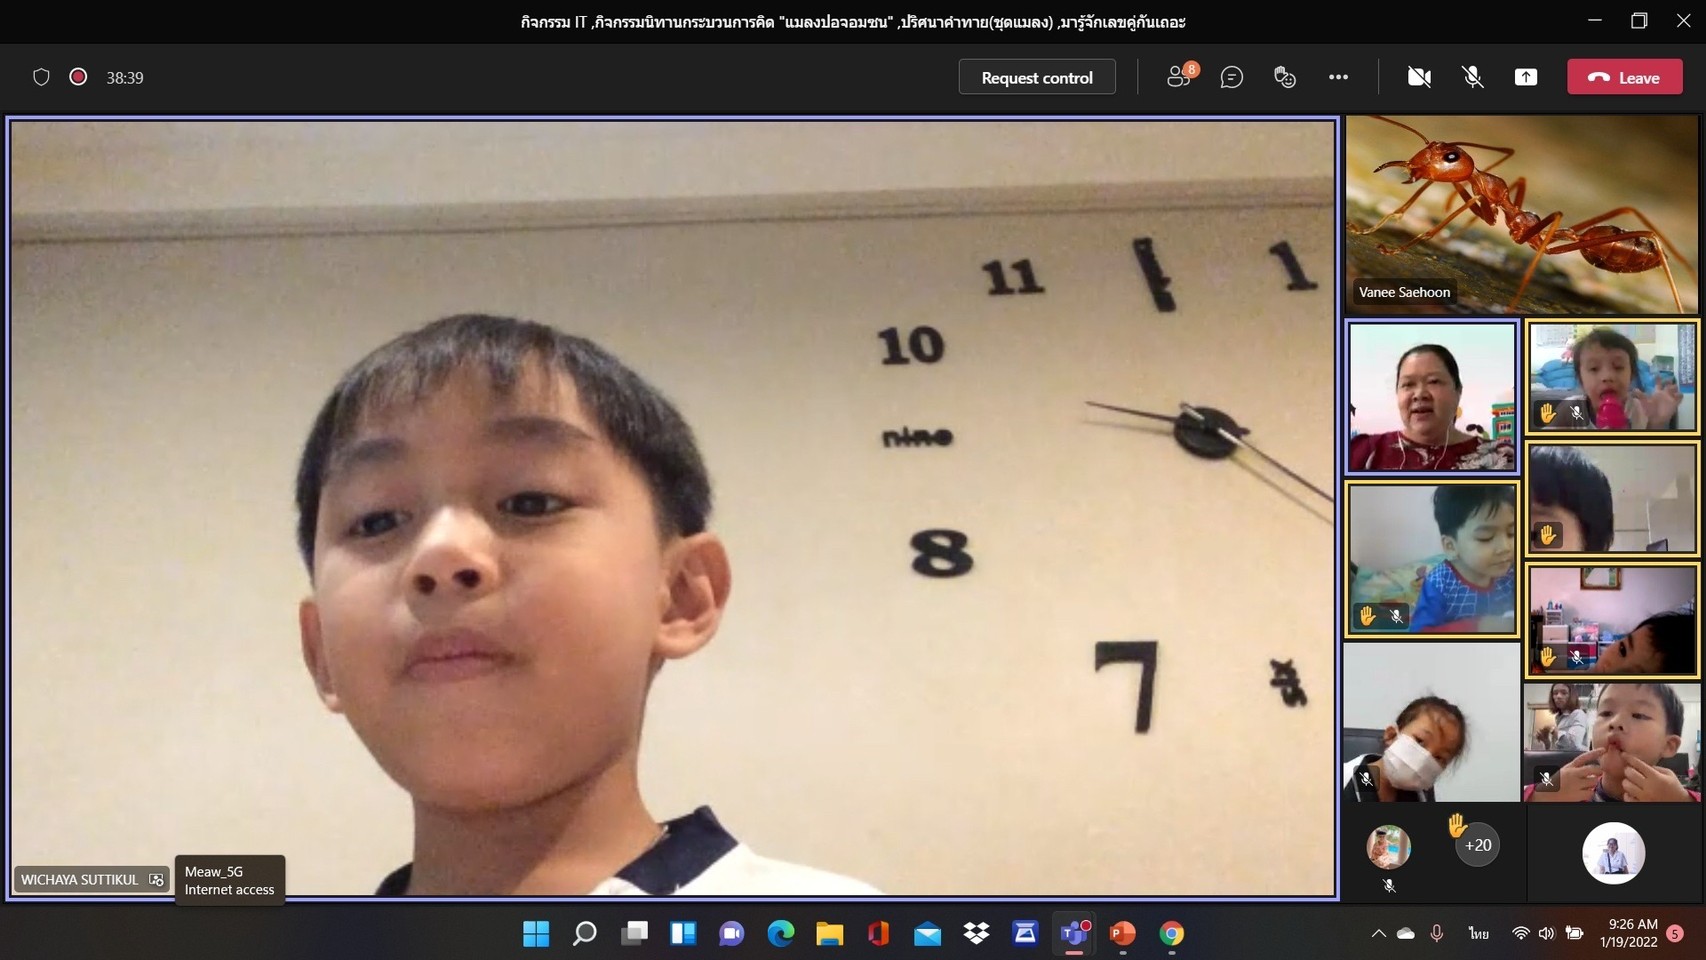Open the participants panel
The width and height of the screenshot is (1706, 960).
[x=1180, y=77]
